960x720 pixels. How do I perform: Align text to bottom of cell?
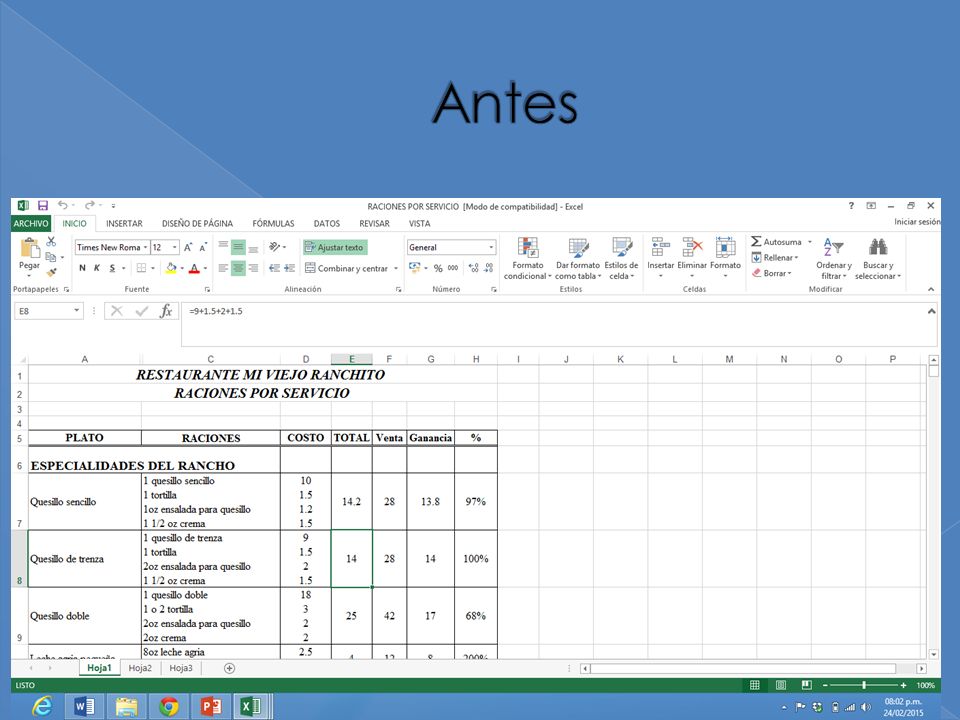coord(253,247)
